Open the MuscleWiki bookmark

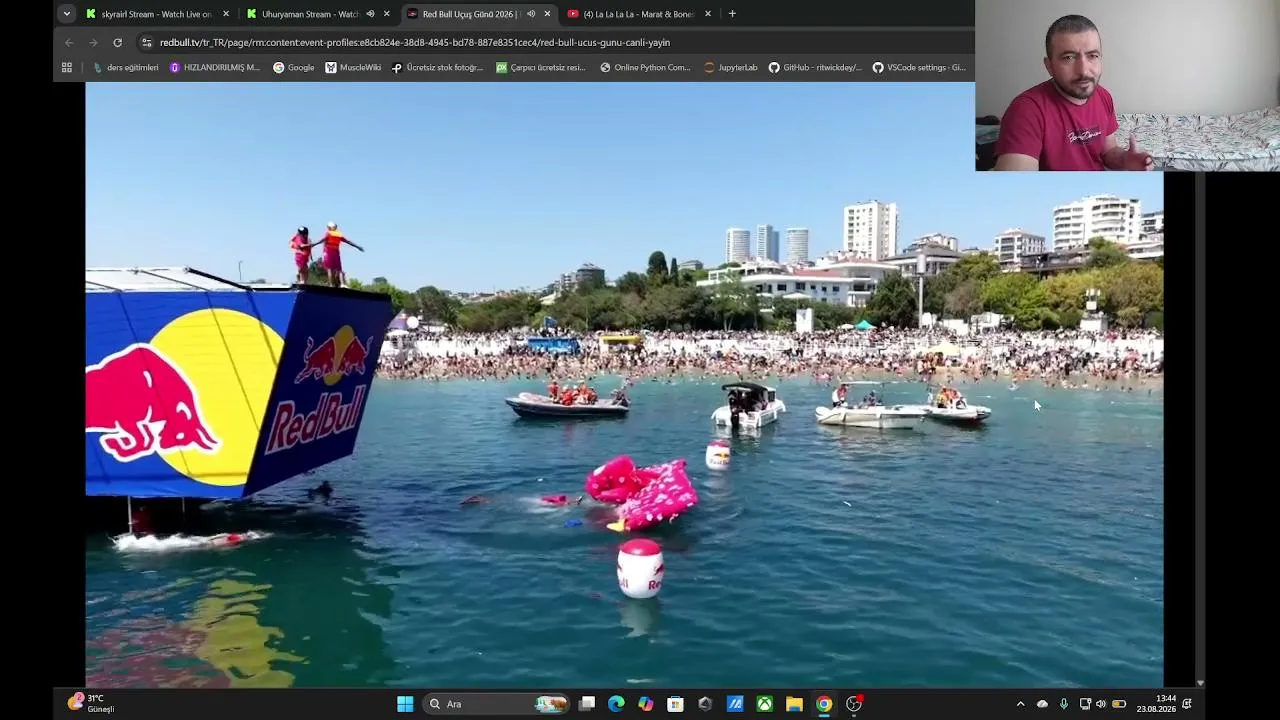(x=353, y=68)
